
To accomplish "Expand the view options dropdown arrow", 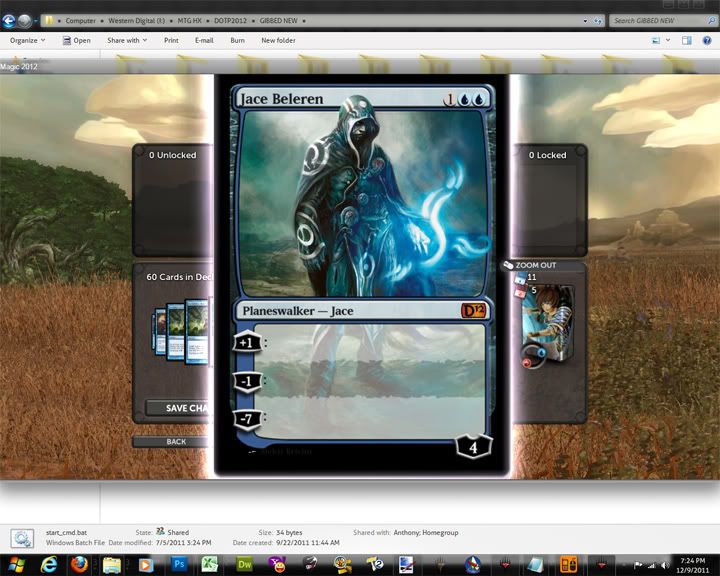I will point(668,40).
